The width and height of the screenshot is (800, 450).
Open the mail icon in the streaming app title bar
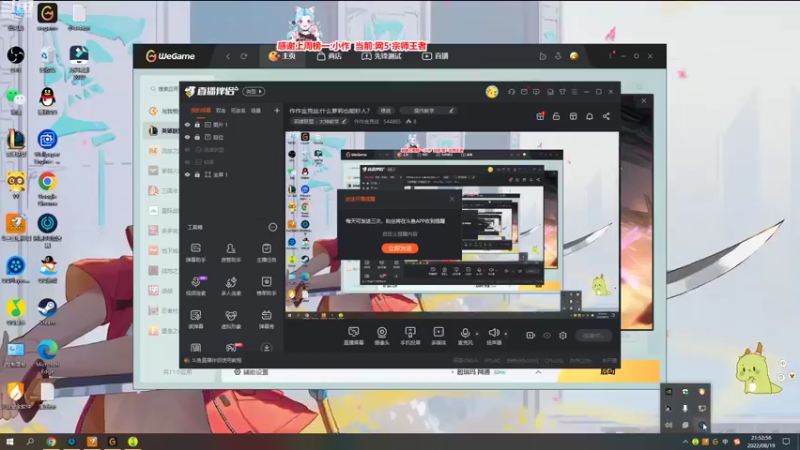point(524,92)
